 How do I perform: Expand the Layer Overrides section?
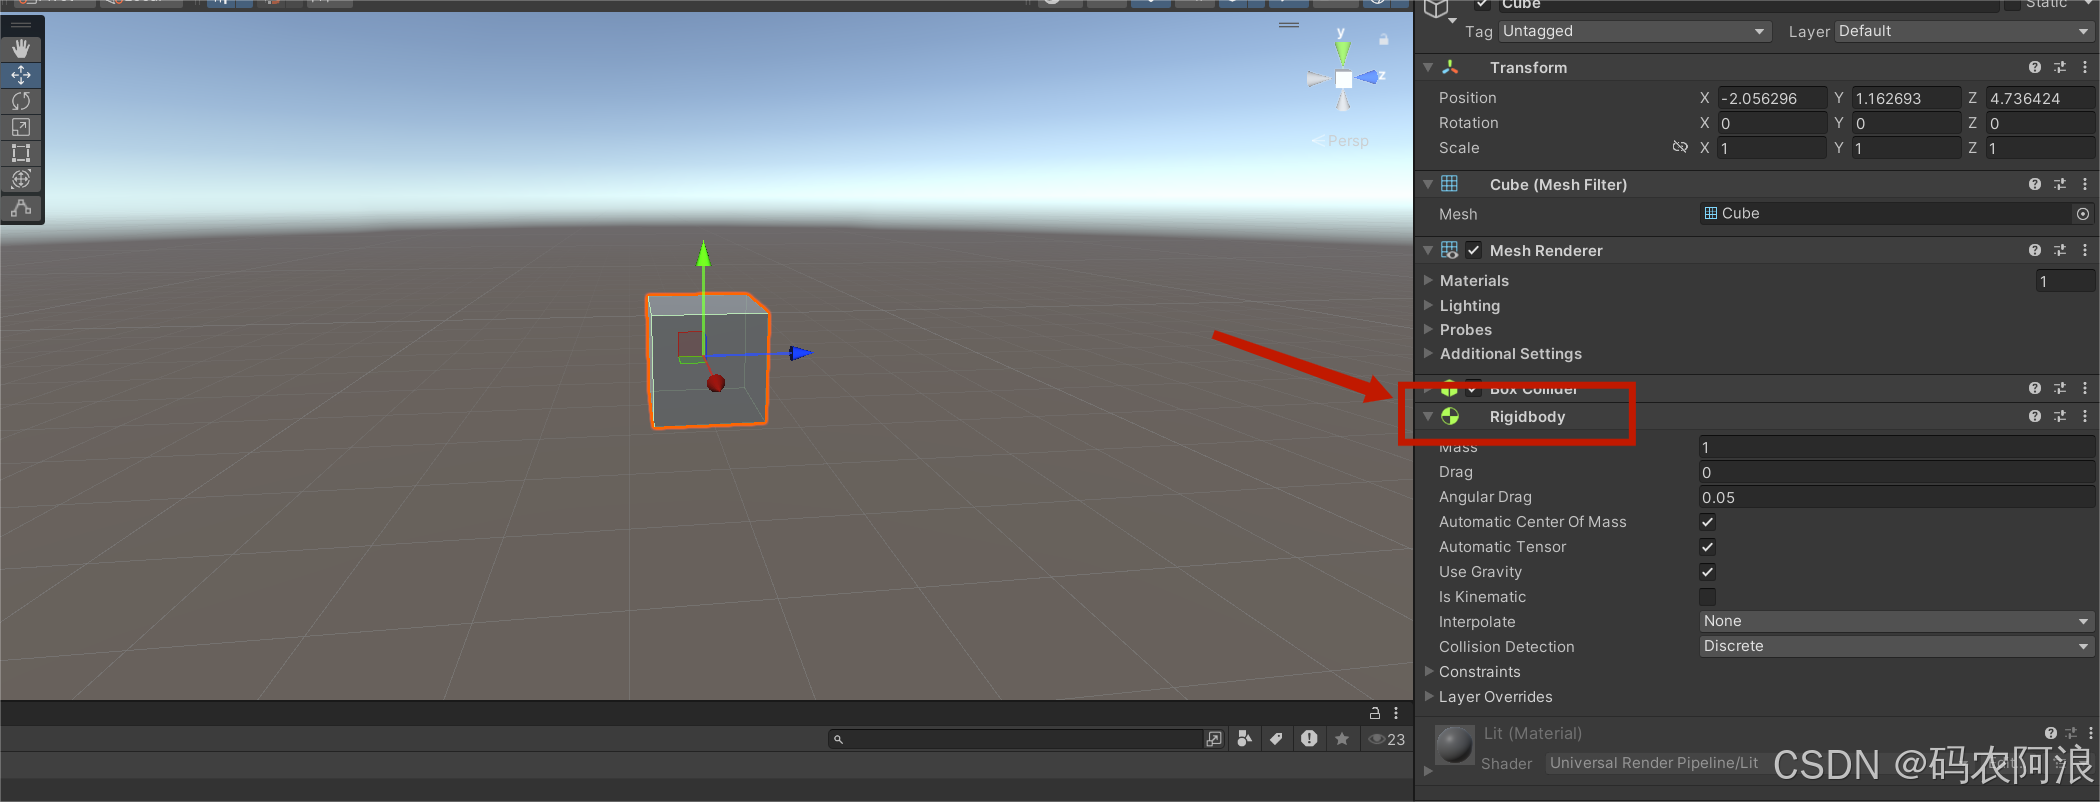1429,697
